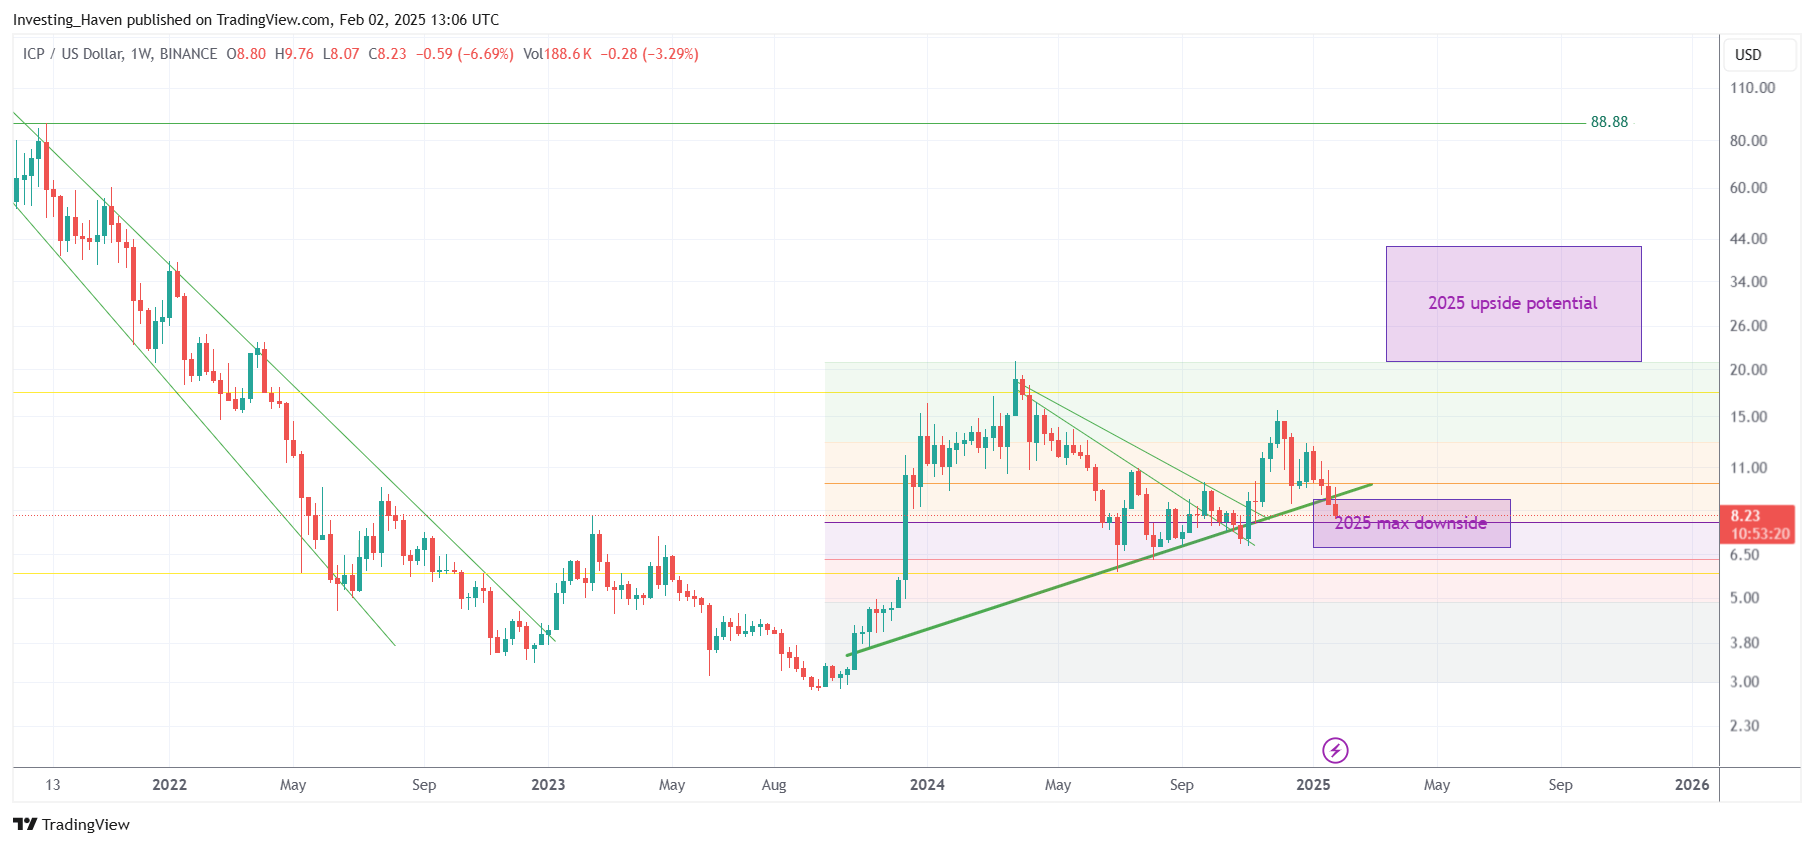
Task: Click the 20.00 price axis label
Action: click(x=1748, y=370)
